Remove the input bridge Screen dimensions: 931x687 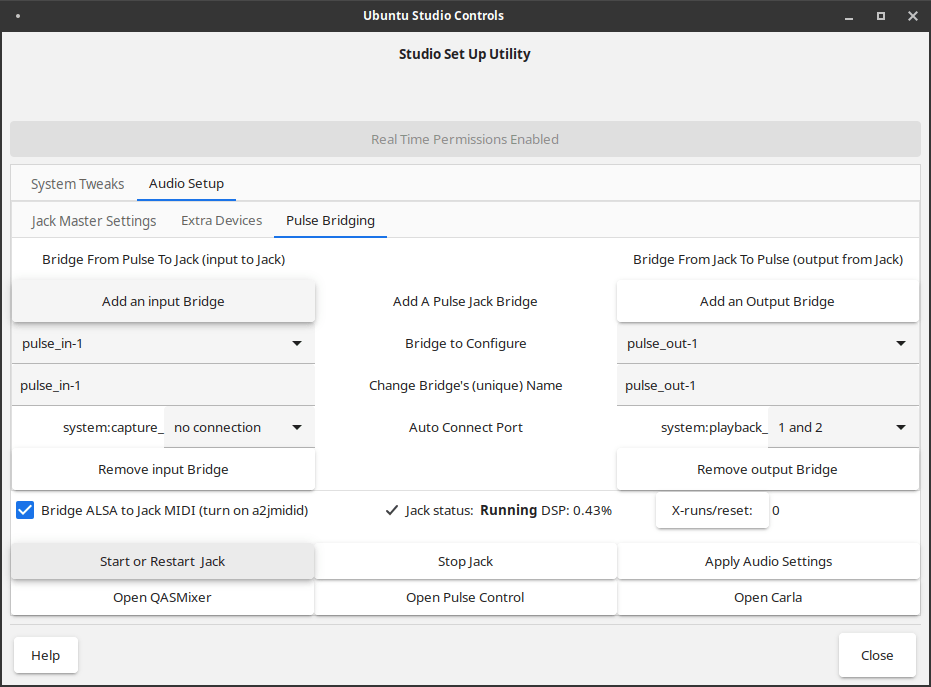[x=163, y=469]
